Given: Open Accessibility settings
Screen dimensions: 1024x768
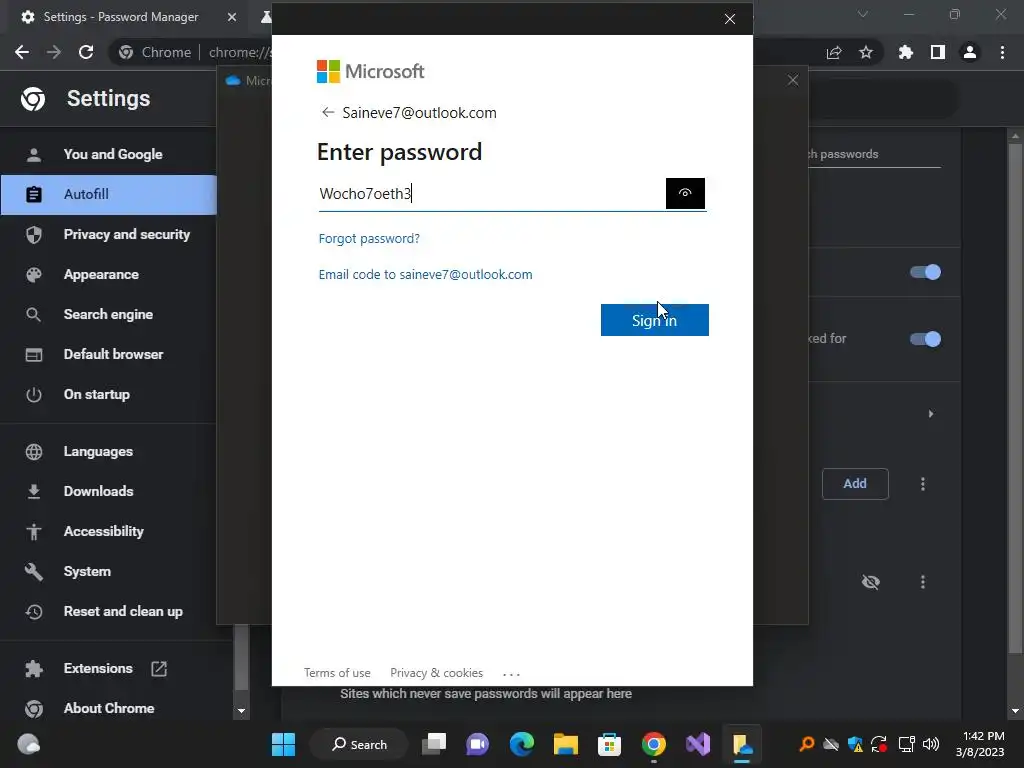Looking at the screenshot, I should pyautogui.click(x=108, y=531).
